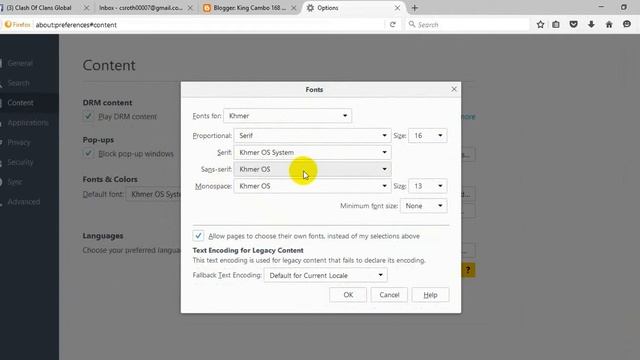Viewport: 640px width, 360px height.
Task: Open the Minimum font size dropdown
Action: pyautogui.click(x=423, y=206)
